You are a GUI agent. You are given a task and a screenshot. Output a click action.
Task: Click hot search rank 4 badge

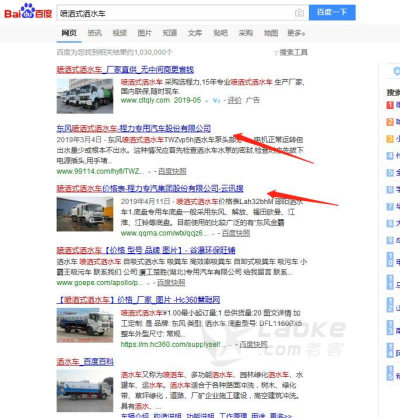[x=390, y=156]
